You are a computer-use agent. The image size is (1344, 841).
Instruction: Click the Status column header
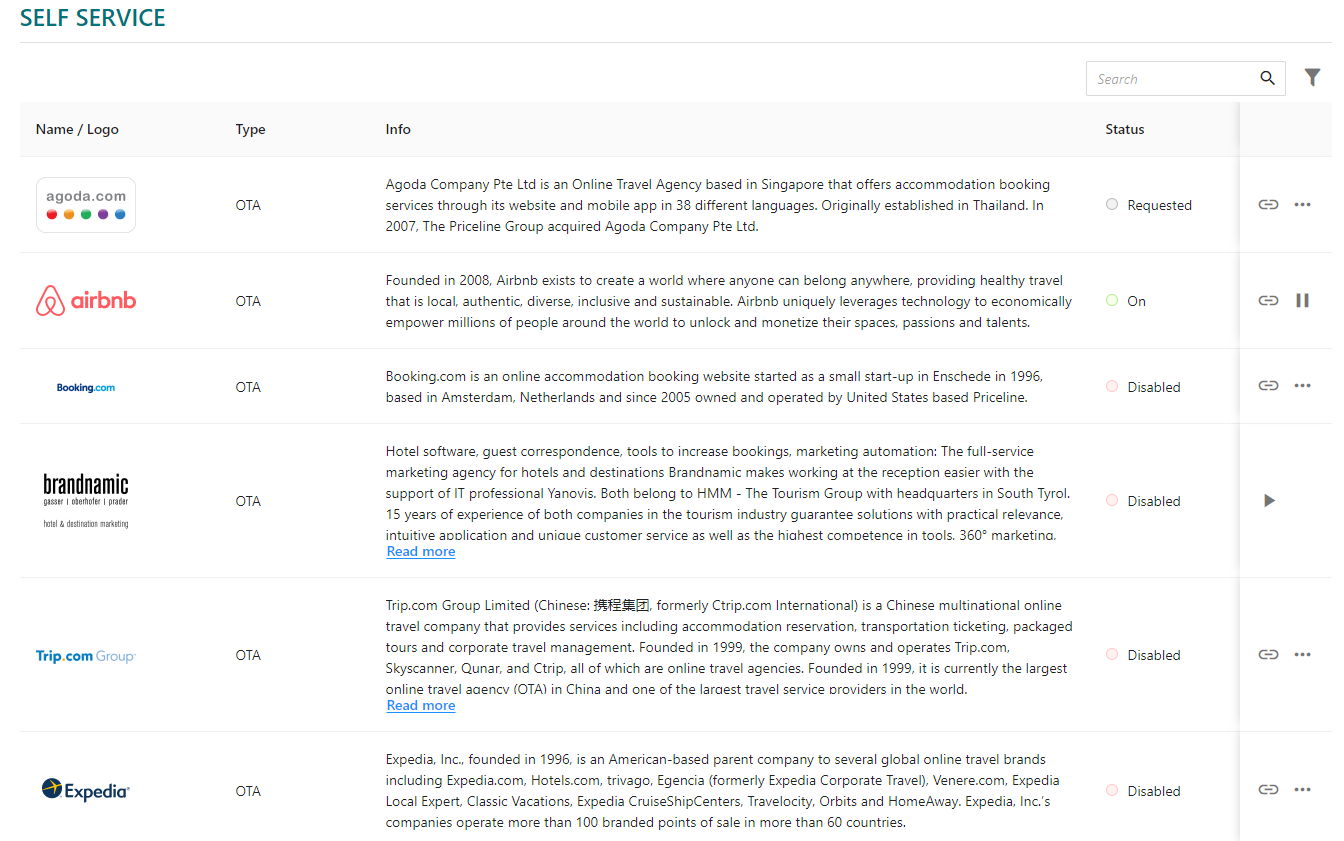point(1124,129)
